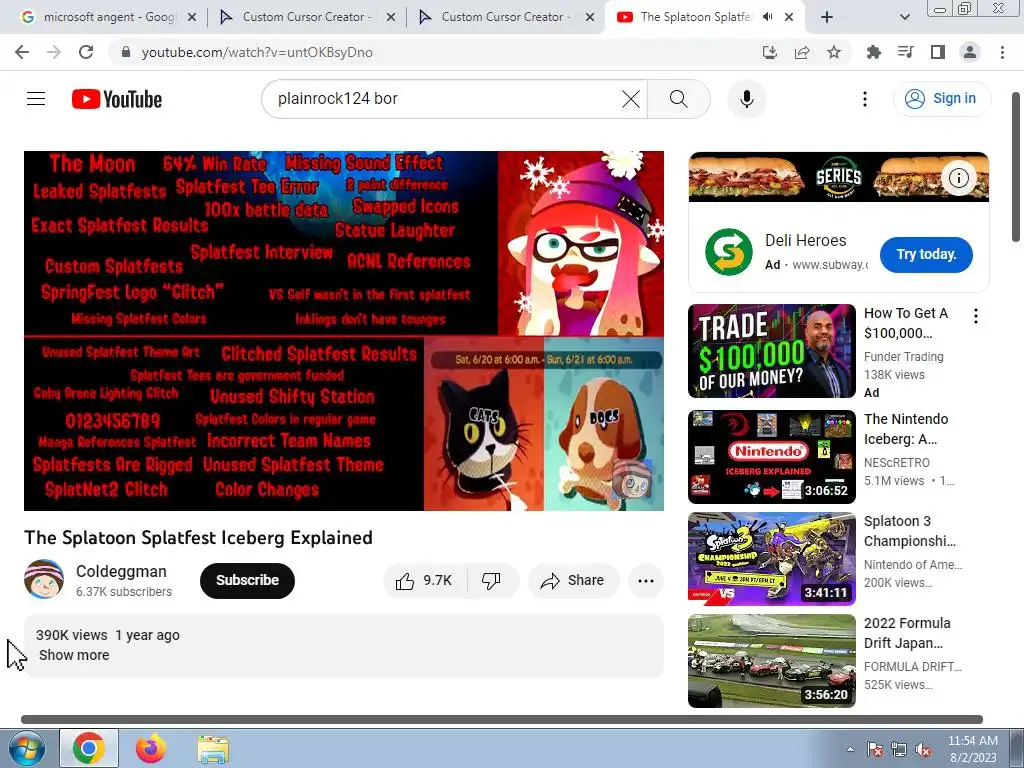Open Splatoon 3 Championship video thumbnail
The image size is (1024, 768).
pyautogui.click(x=771, y=559)
